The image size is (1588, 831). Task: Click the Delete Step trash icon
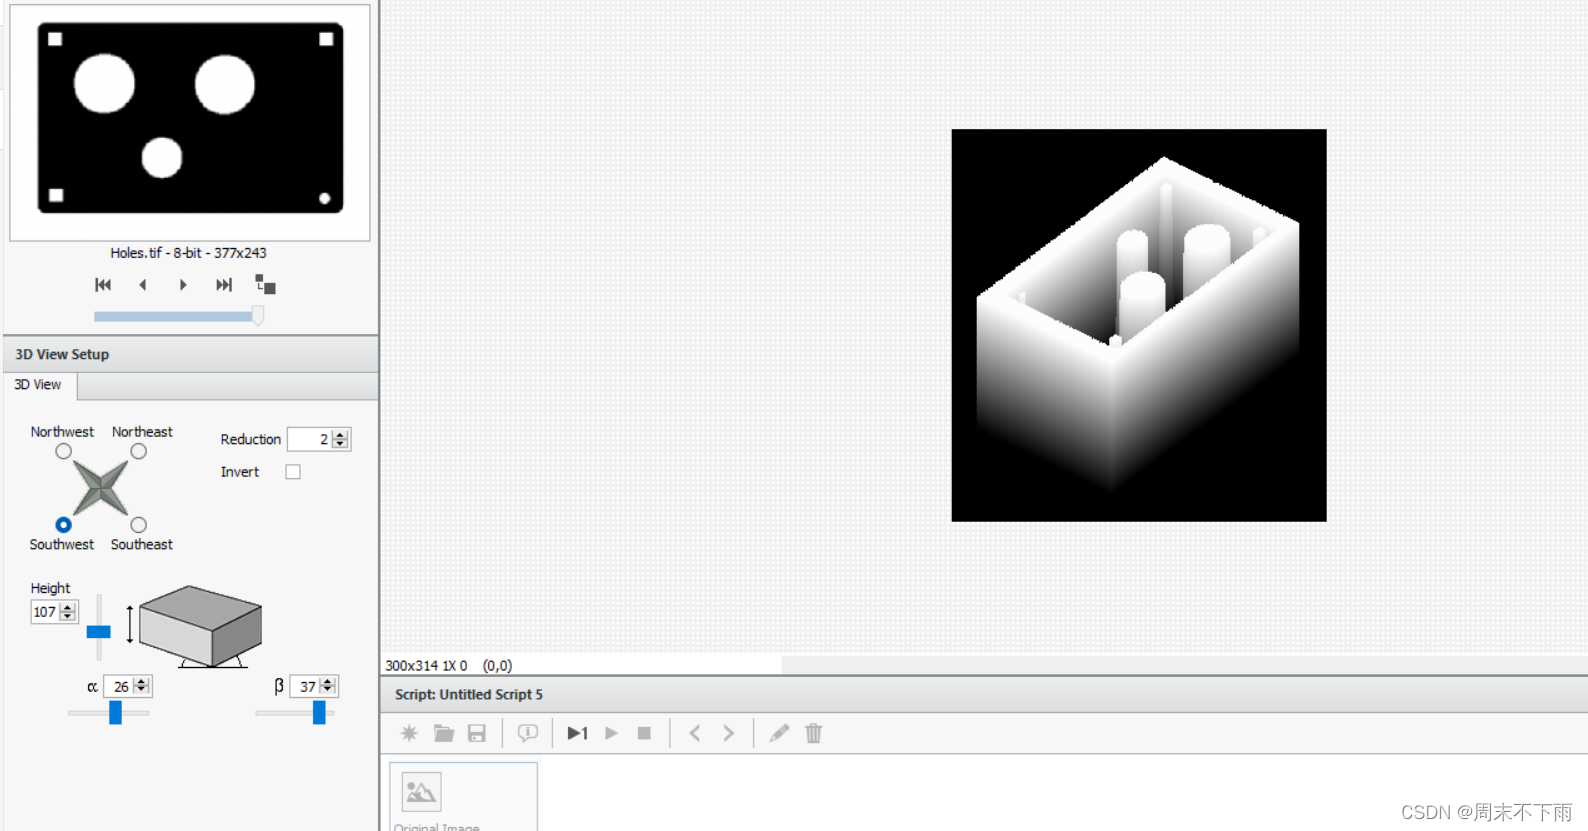814,733
